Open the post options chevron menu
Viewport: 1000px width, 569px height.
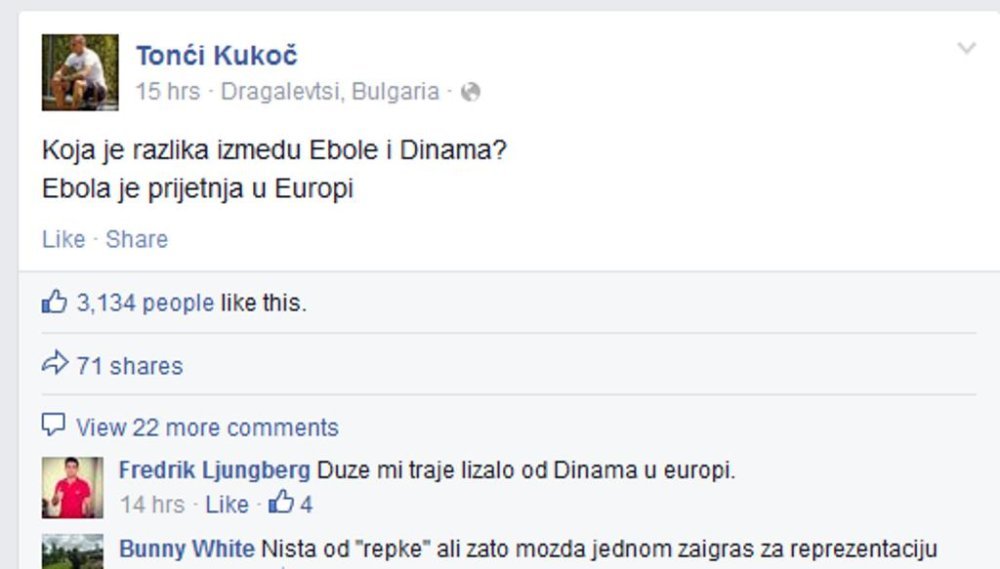click(x=967, y=48)
